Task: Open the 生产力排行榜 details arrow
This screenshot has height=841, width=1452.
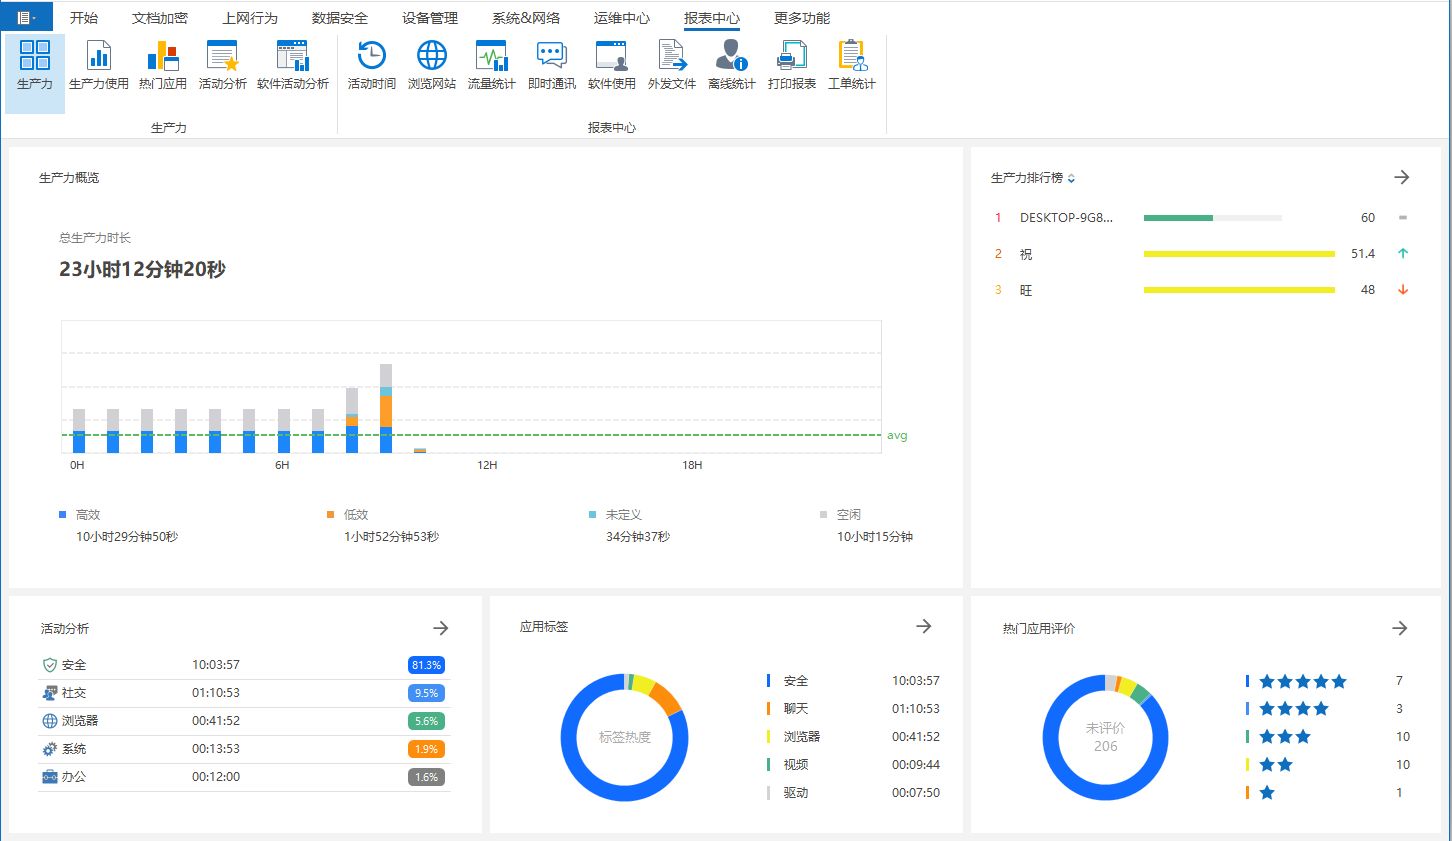Action: coord(1402,177)
